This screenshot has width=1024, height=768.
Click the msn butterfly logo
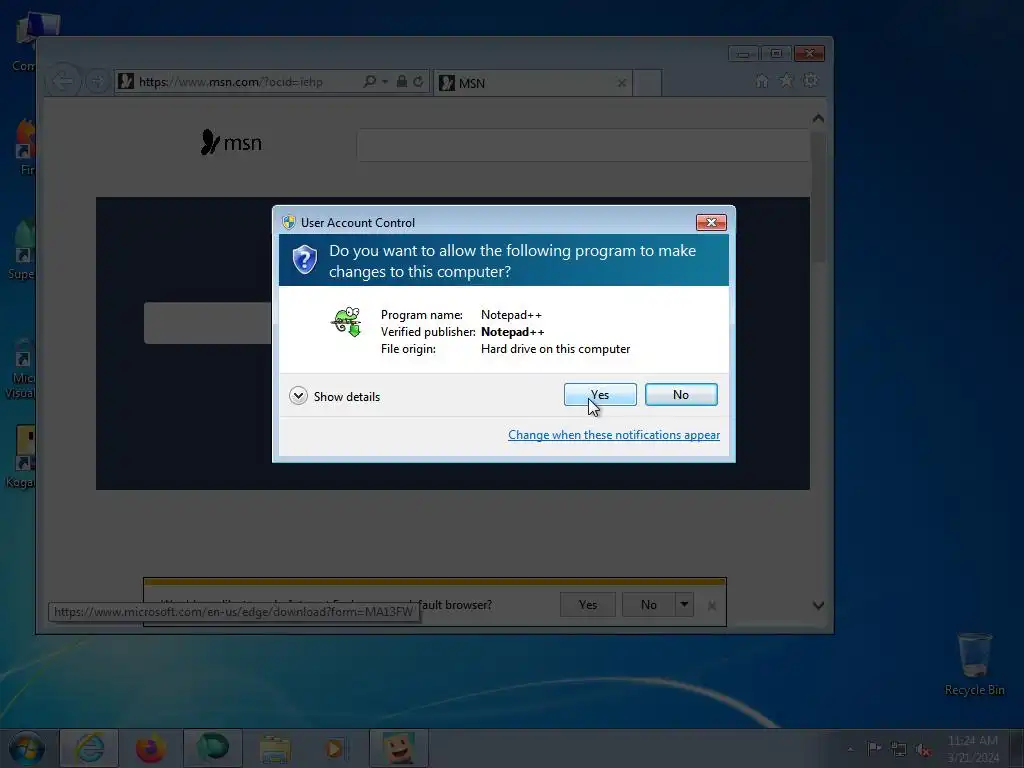tap(231, 142)
